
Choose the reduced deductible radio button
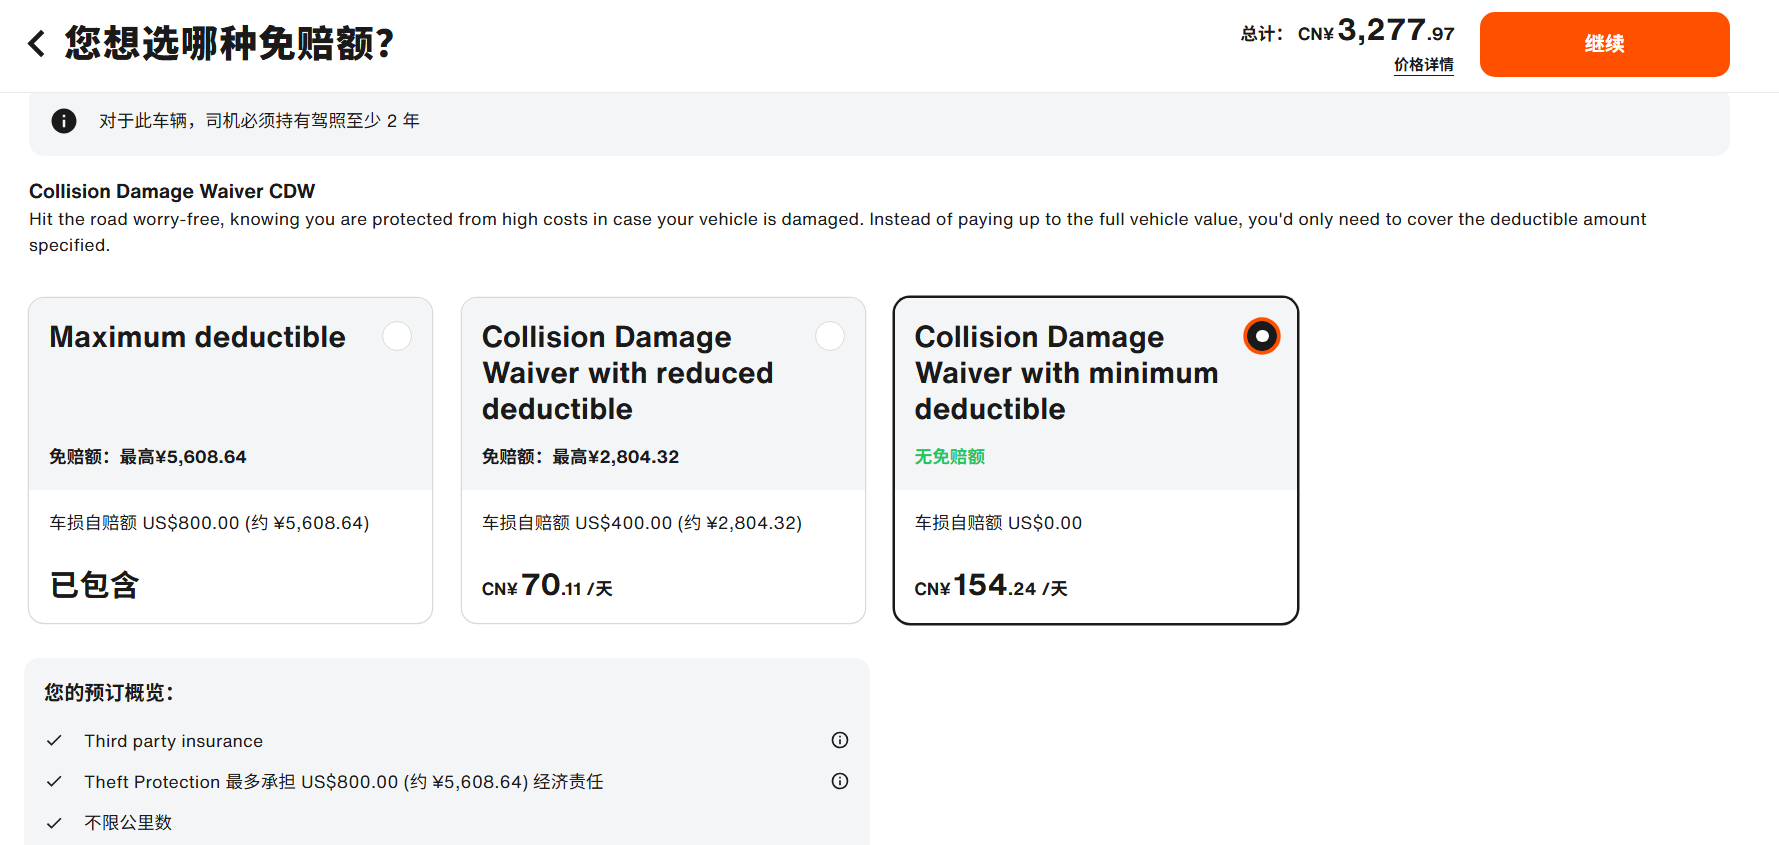(x=830, y=336)
